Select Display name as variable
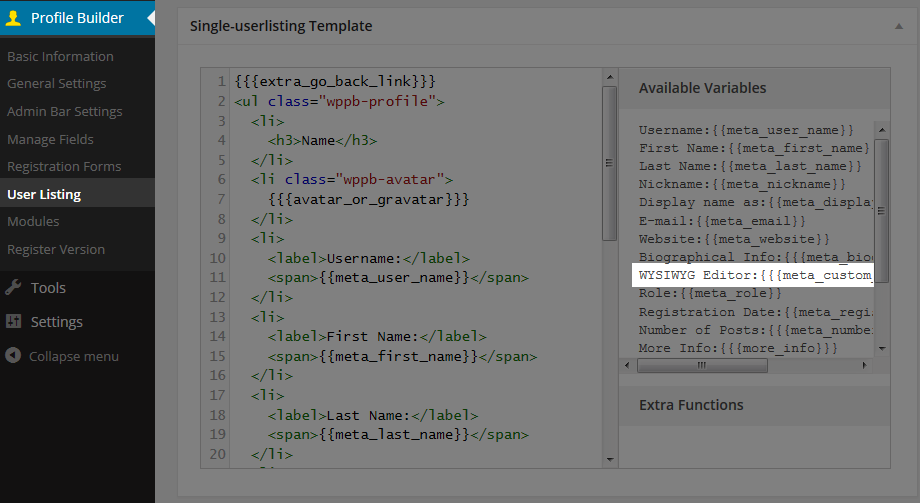Viewport: 920px width, 503px height. click(756, 202)
